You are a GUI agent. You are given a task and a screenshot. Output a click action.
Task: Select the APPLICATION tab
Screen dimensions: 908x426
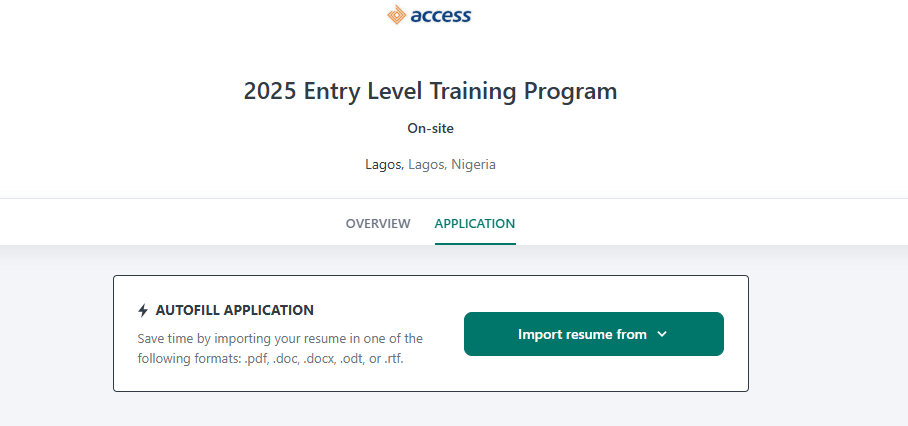point(475,223)
